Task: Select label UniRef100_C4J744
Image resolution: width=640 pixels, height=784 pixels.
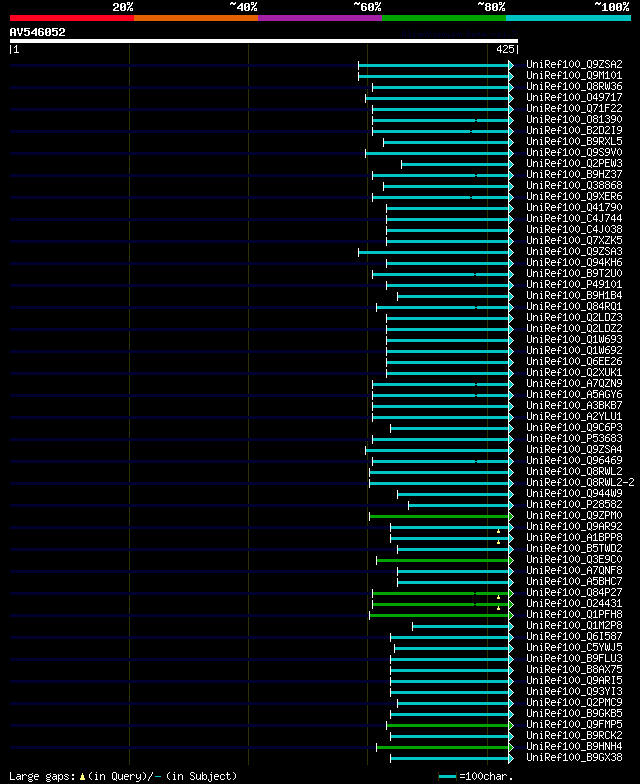Action: coord(574,218)
